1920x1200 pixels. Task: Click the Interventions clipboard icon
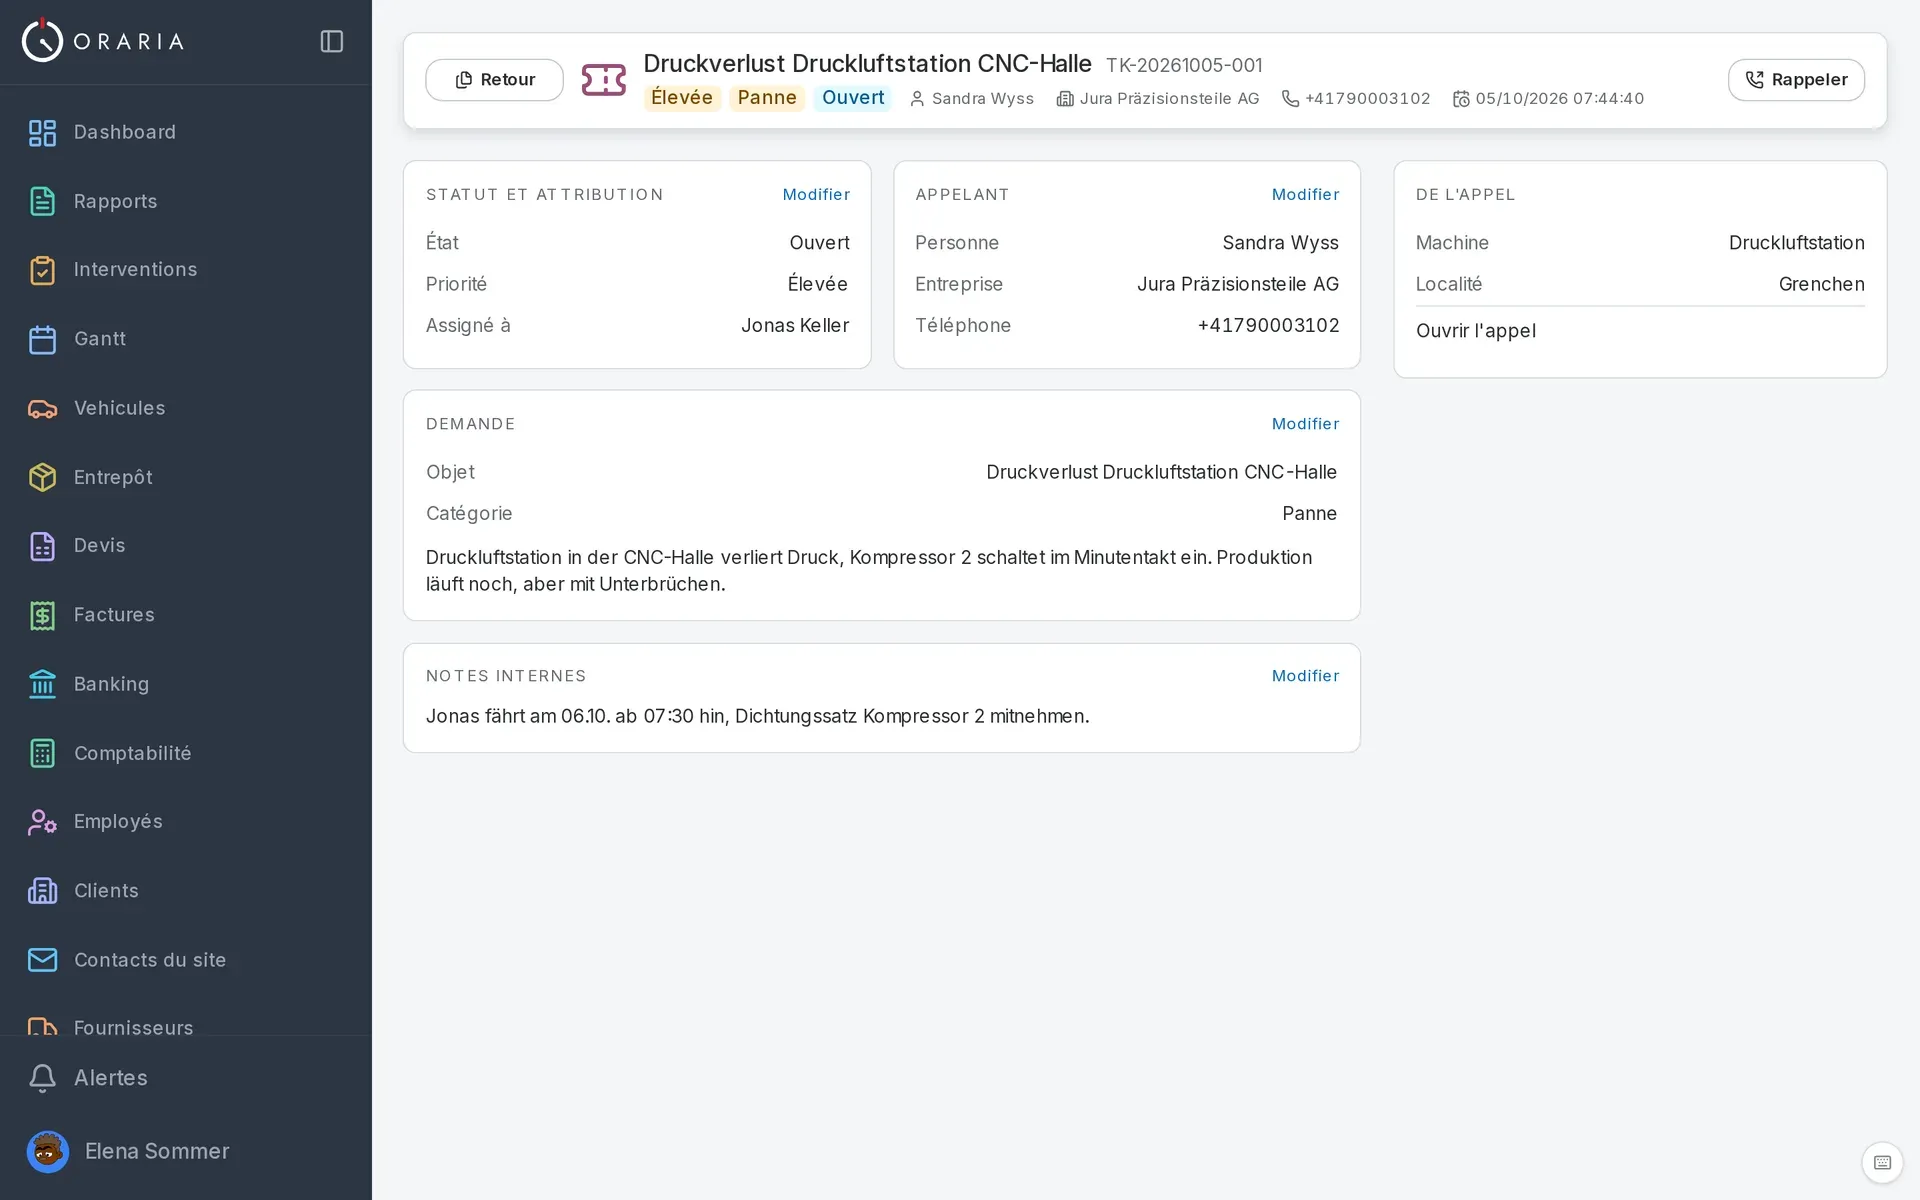tap(42, 270)
